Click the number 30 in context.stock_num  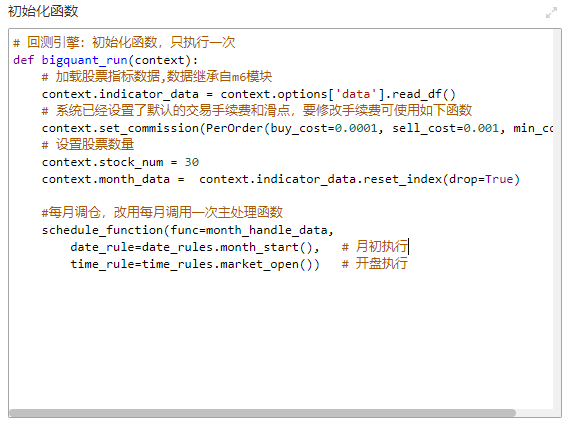(x=192, y=162)
